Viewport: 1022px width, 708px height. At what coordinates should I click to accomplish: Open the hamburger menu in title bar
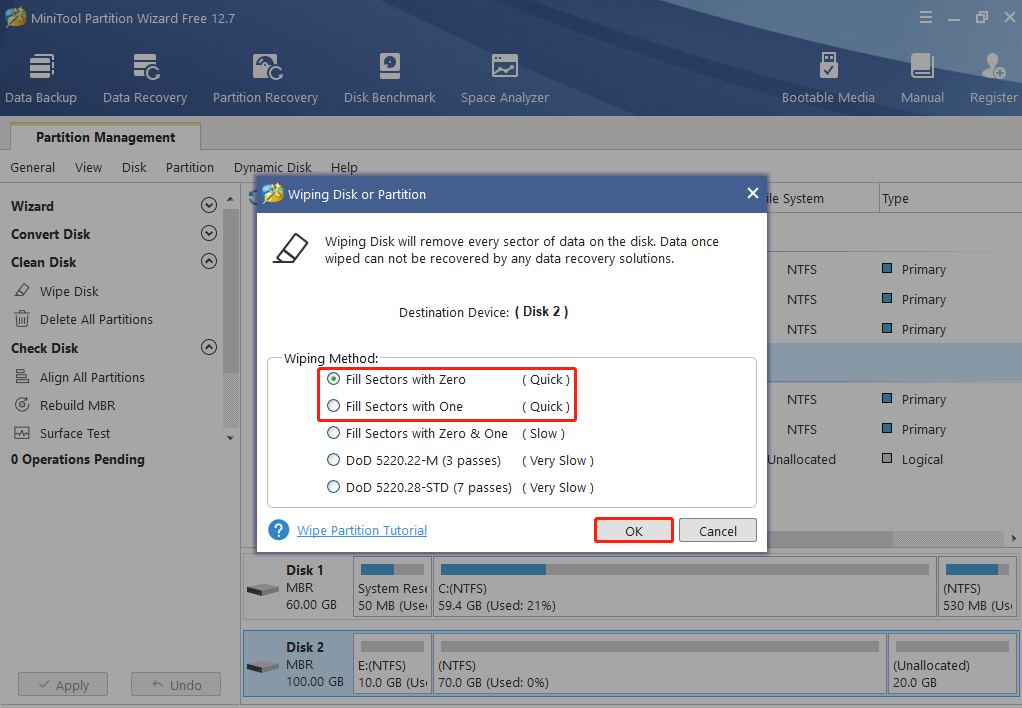[x=926, y=18]
